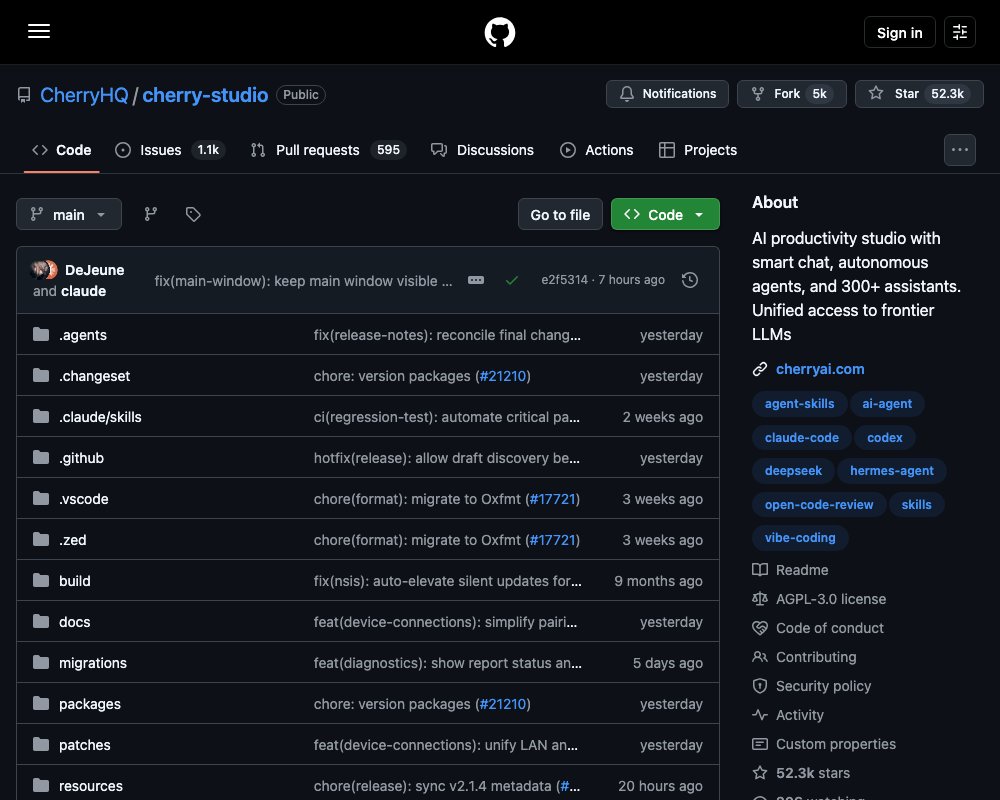The image size is (1000, 800).
Task: Open #21210 link in .changeset row
Action: pyautogui.click(x=503, y=376)
